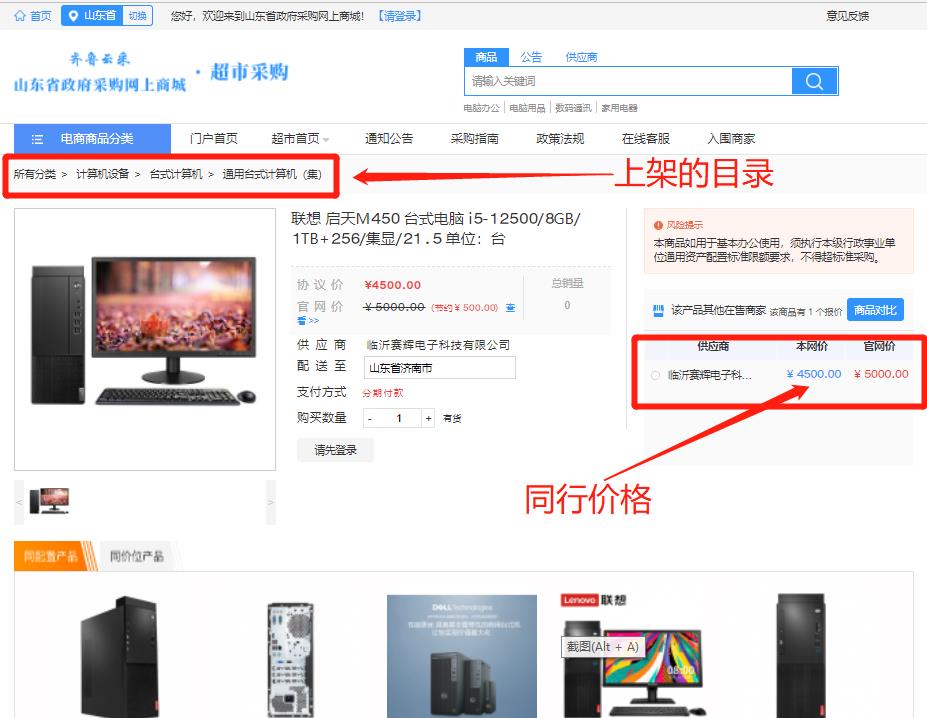Click the 电商商品分类 list menu icon

coord(37,139)
